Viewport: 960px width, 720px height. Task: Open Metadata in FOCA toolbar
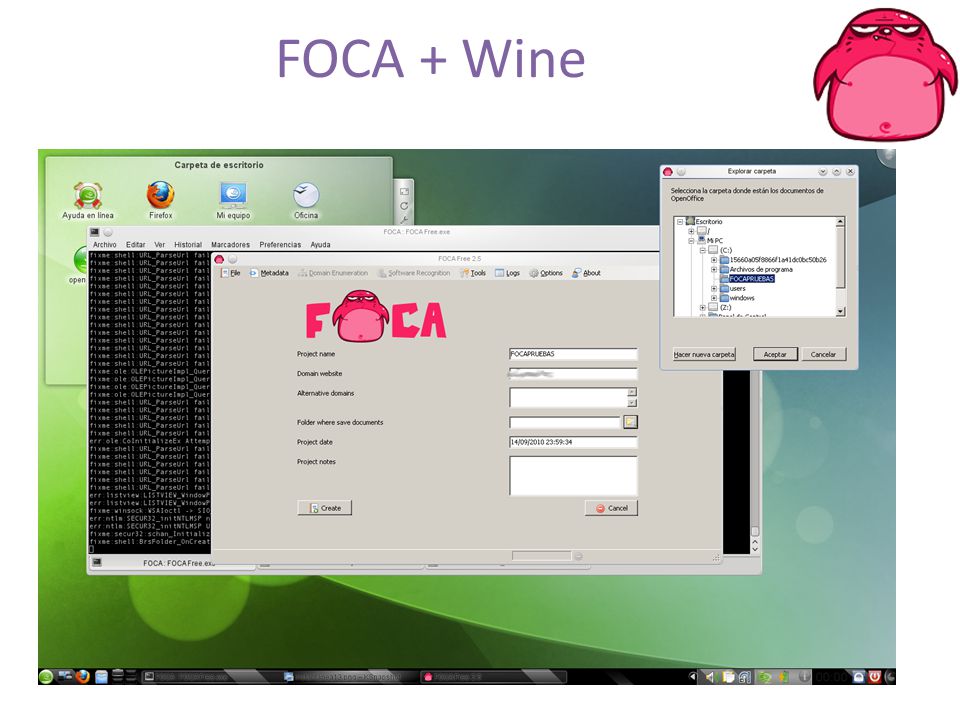(x=269, y=273)
